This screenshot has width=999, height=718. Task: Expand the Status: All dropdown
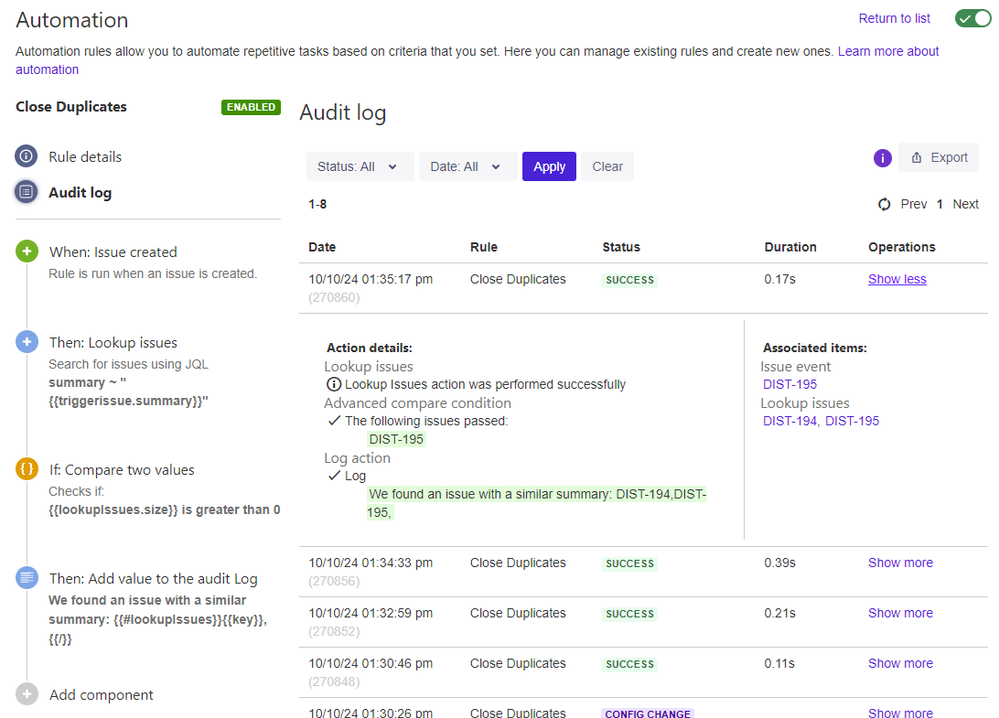click(x=359, y=166)
